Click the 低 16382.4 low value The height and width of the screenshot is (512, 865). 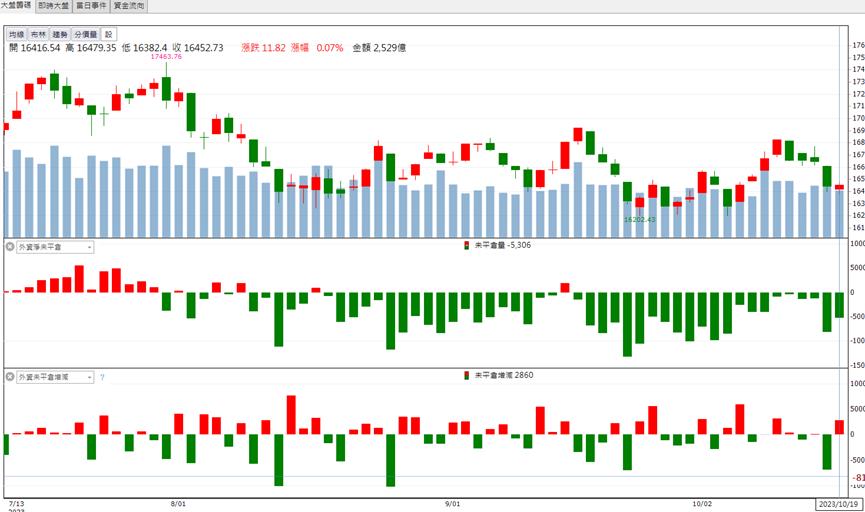pos(144,48)
